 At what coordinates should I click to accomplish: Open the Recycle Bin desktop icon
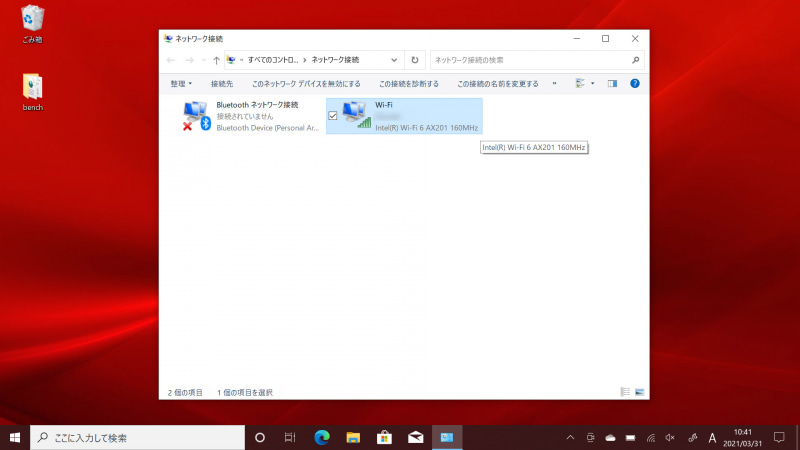(32, 24)
